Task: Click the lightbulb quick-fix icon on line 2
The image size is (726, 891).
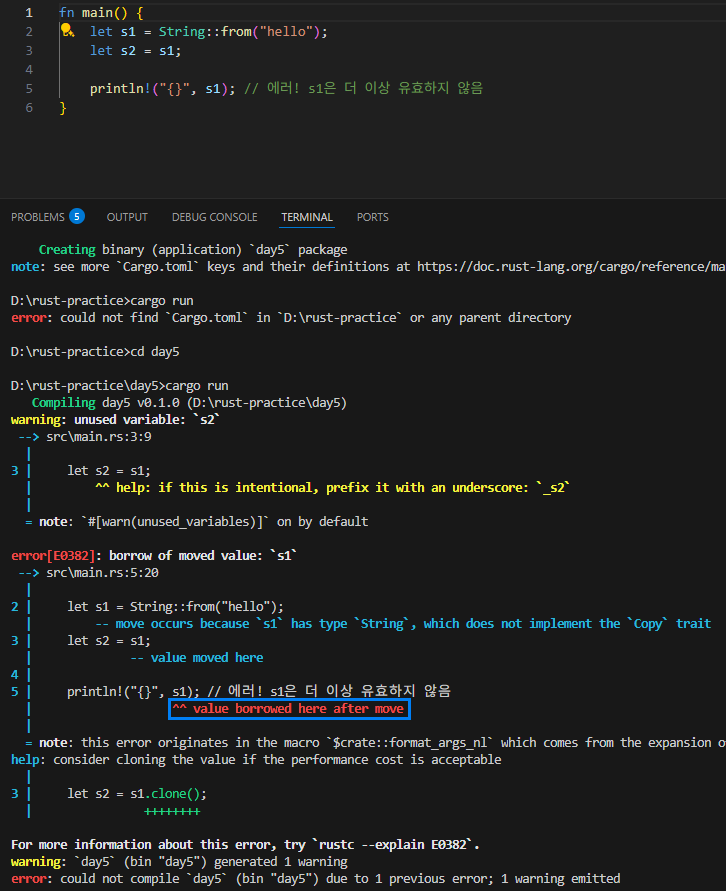Action: point(68,30)
